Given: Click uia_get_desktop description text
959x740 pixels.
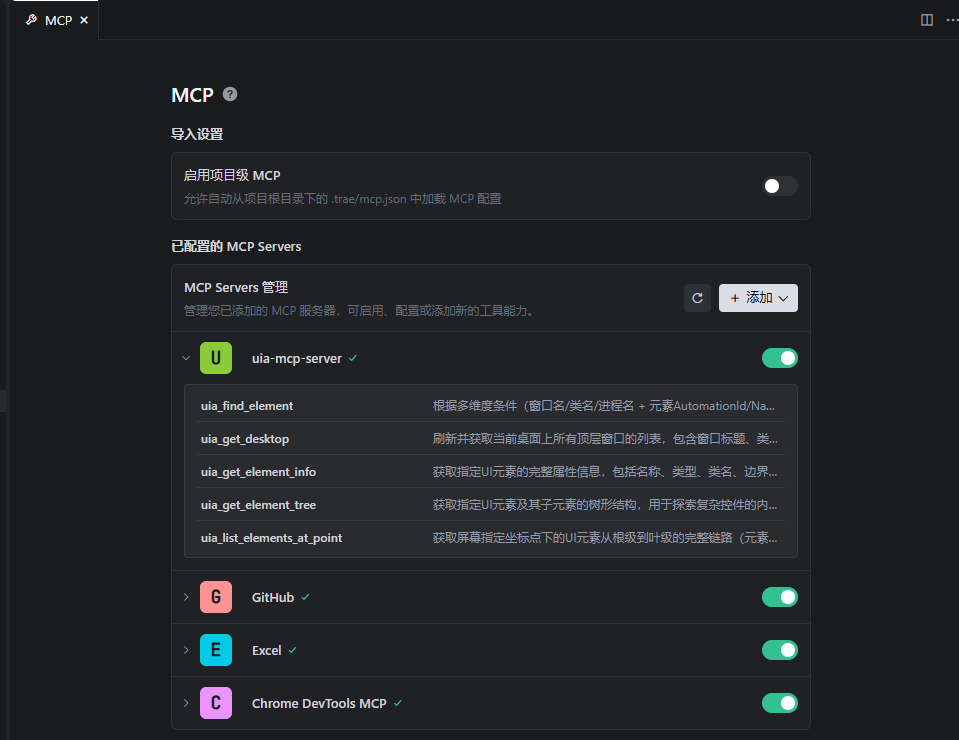Looking at the screenshot, I should [605, 439].
